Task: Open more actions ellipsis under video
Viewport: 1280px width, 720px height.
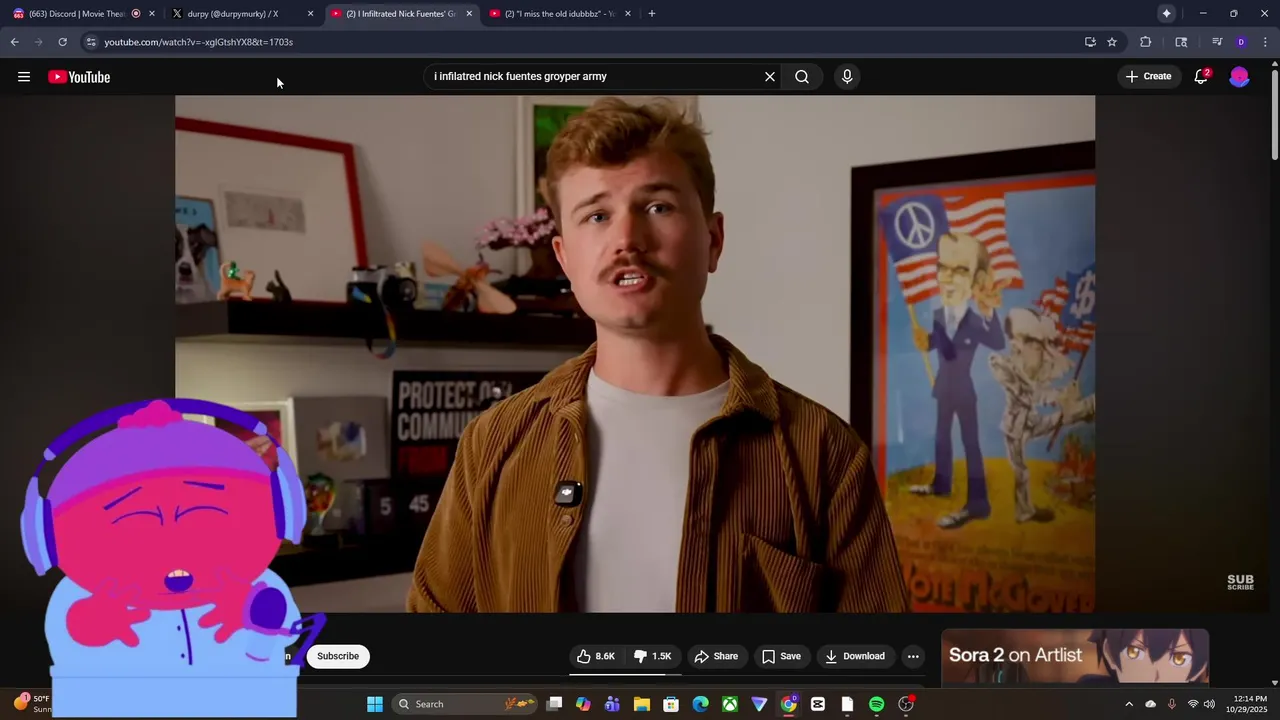Action: coord(913,656)
